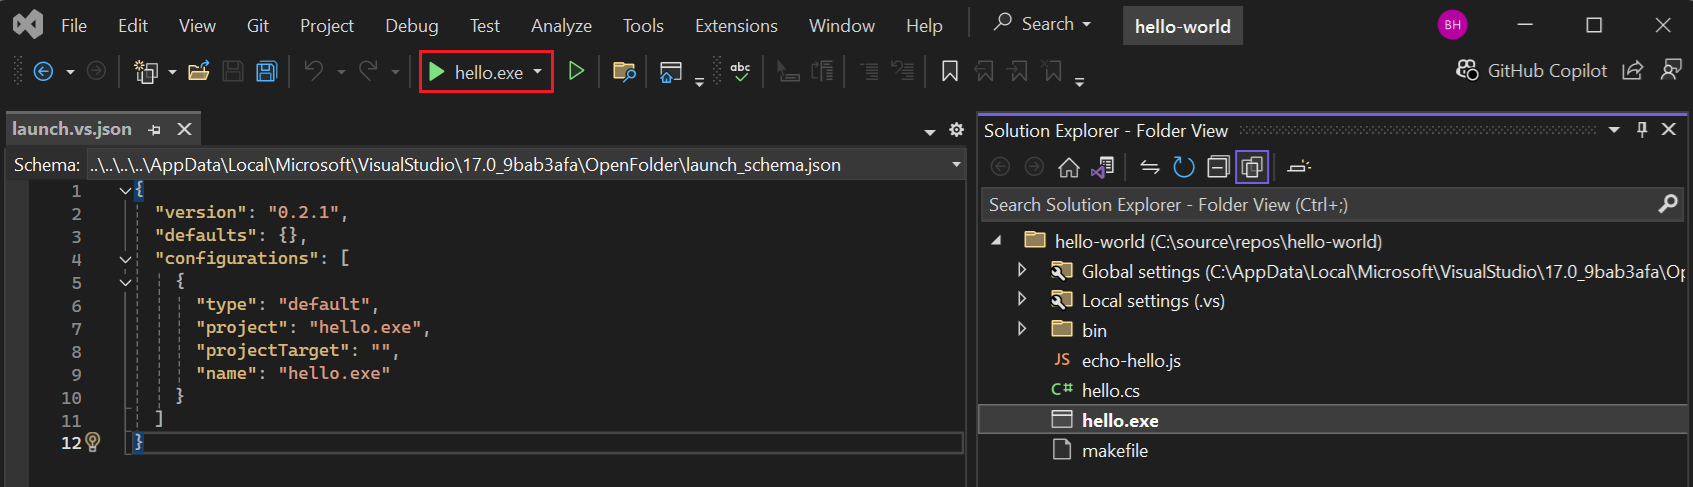
Task: Click the Start Without Debugging play icon
Action: pyautogui.click(x=576, y=71)
